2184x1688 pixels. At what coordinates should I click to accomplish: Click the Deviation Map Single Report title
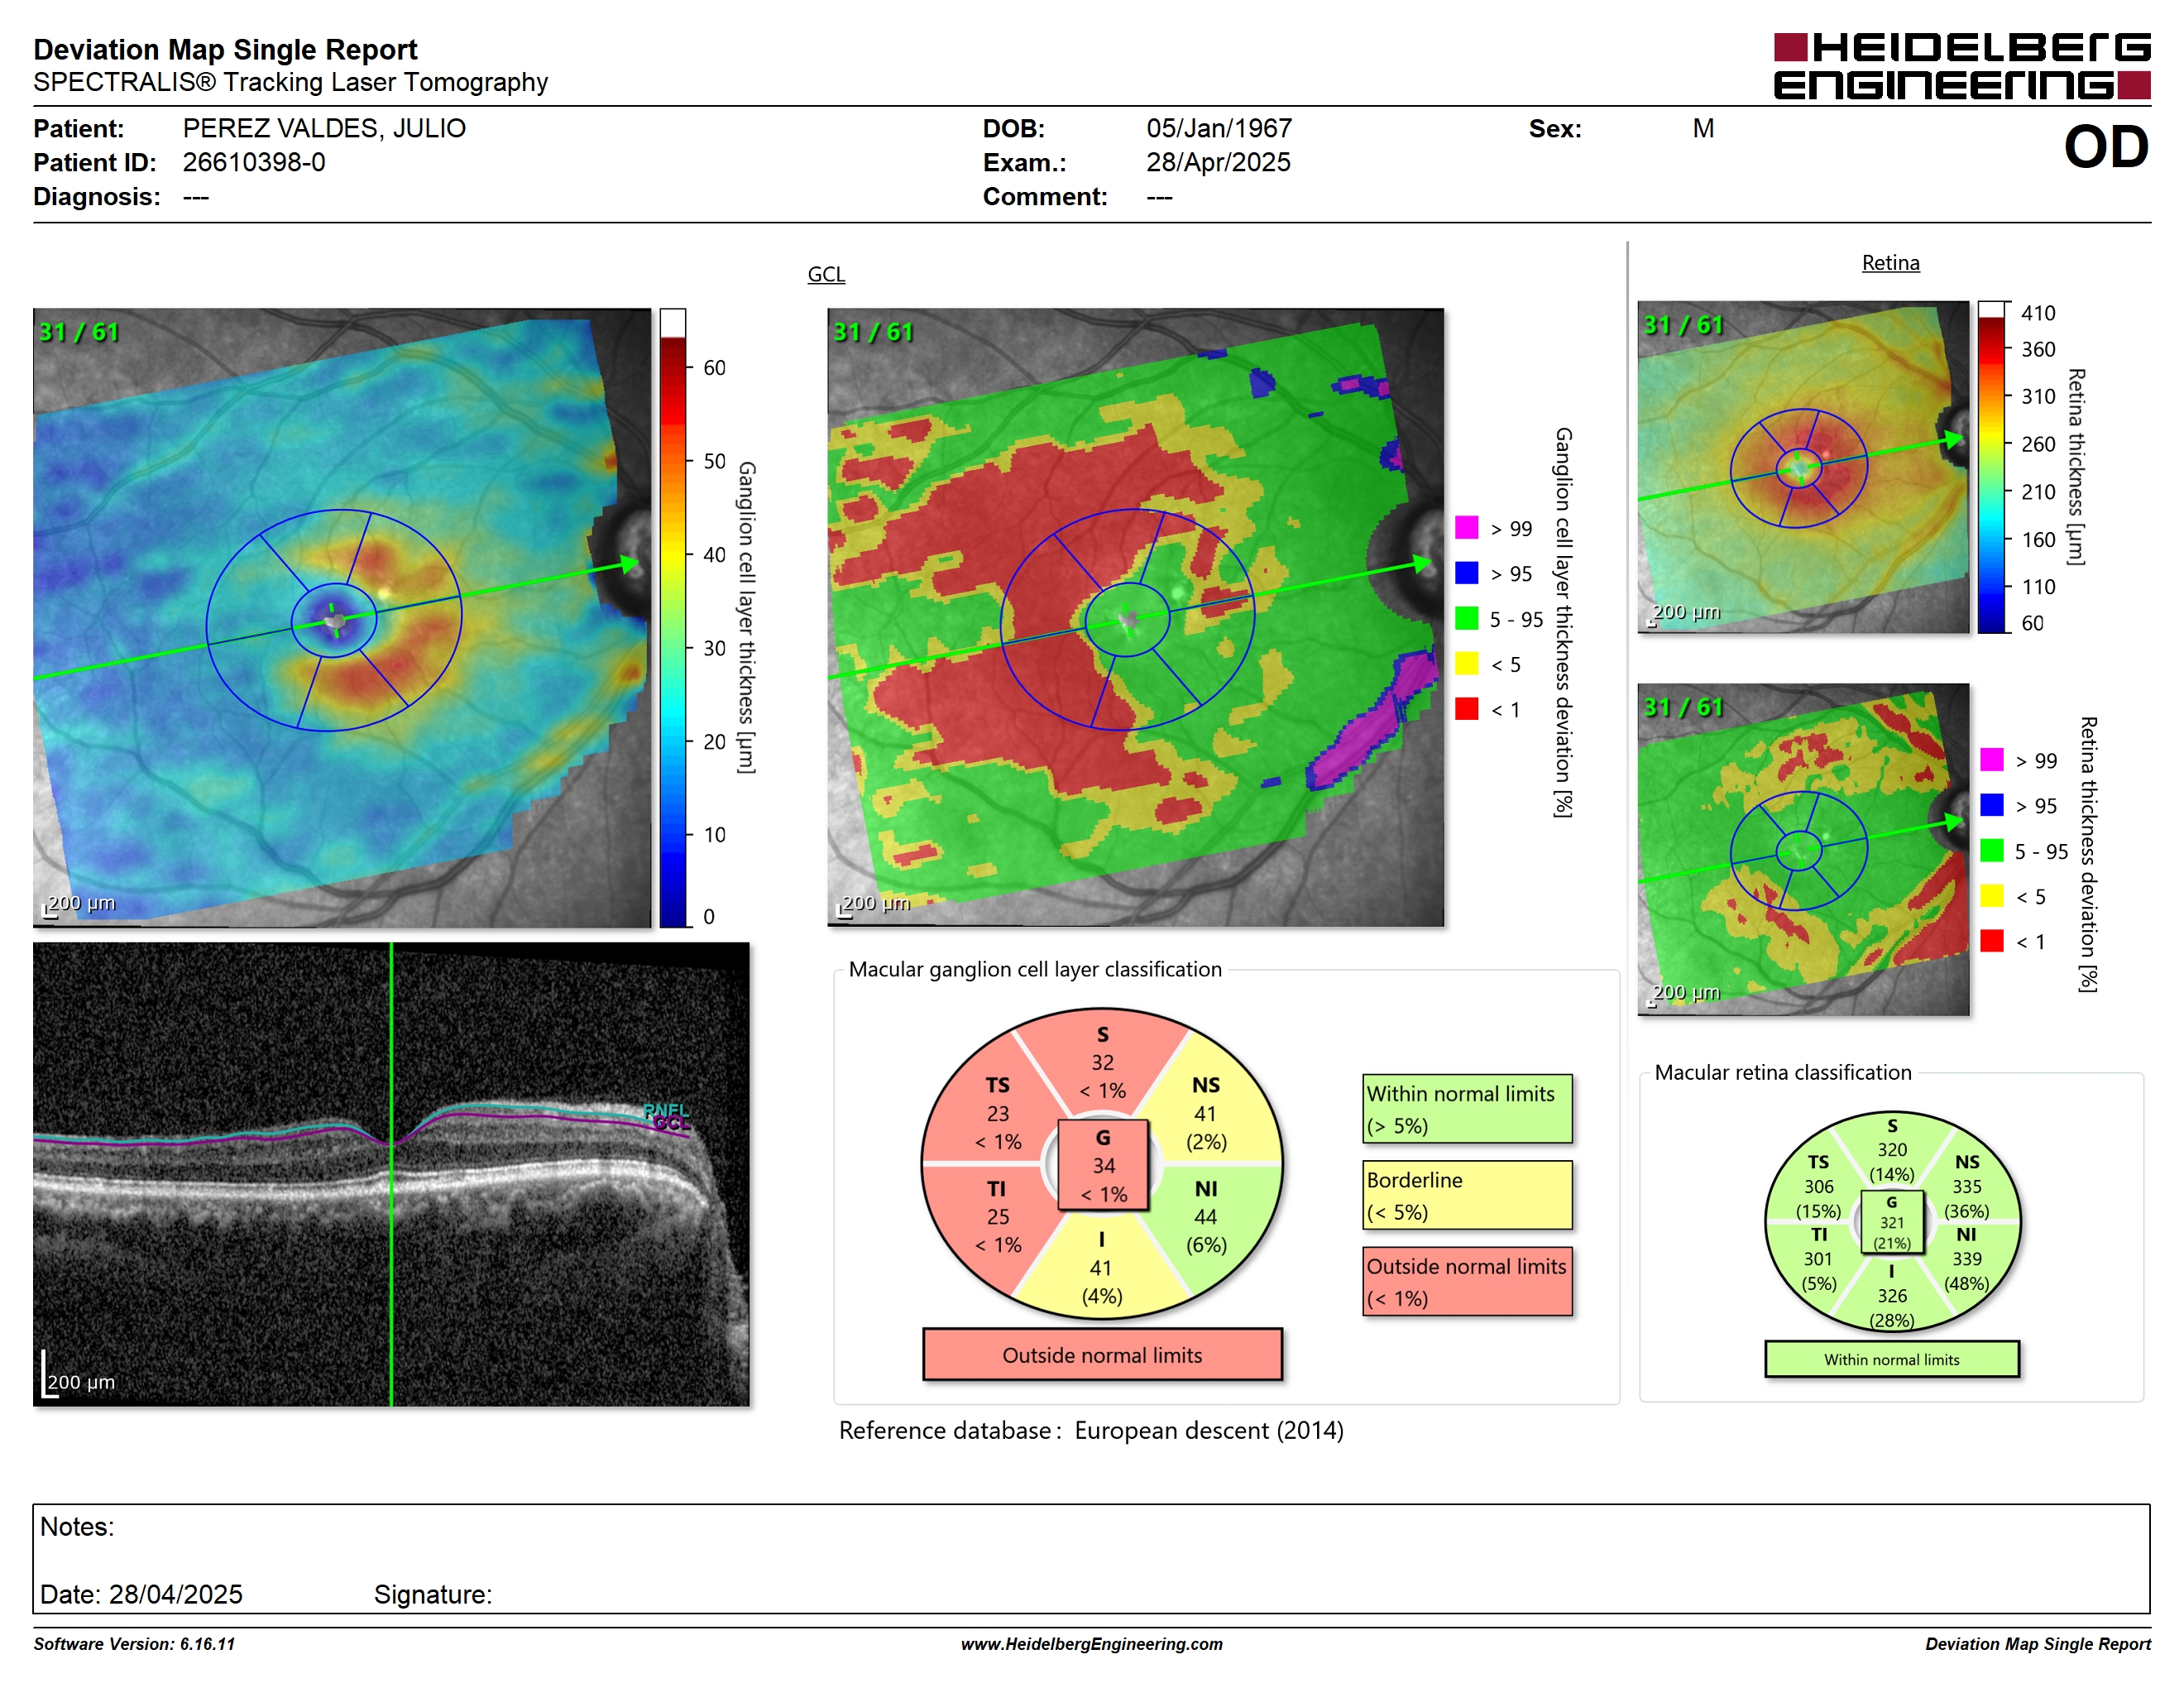(x=225, y=49)
